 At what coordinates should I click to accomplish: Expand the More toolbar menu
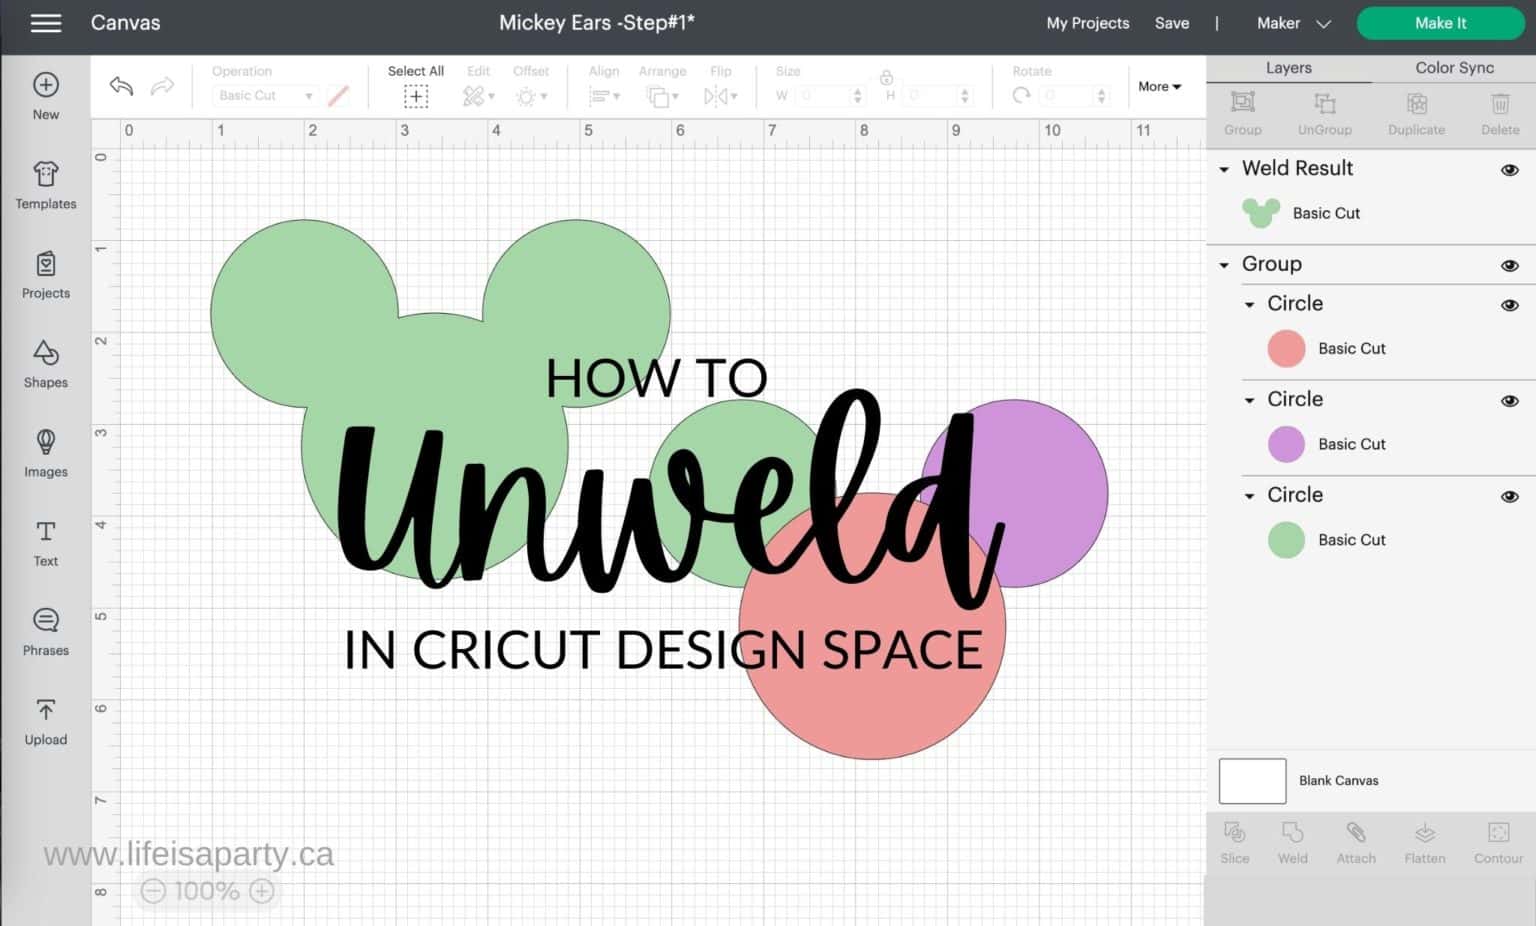(1158, 87)
